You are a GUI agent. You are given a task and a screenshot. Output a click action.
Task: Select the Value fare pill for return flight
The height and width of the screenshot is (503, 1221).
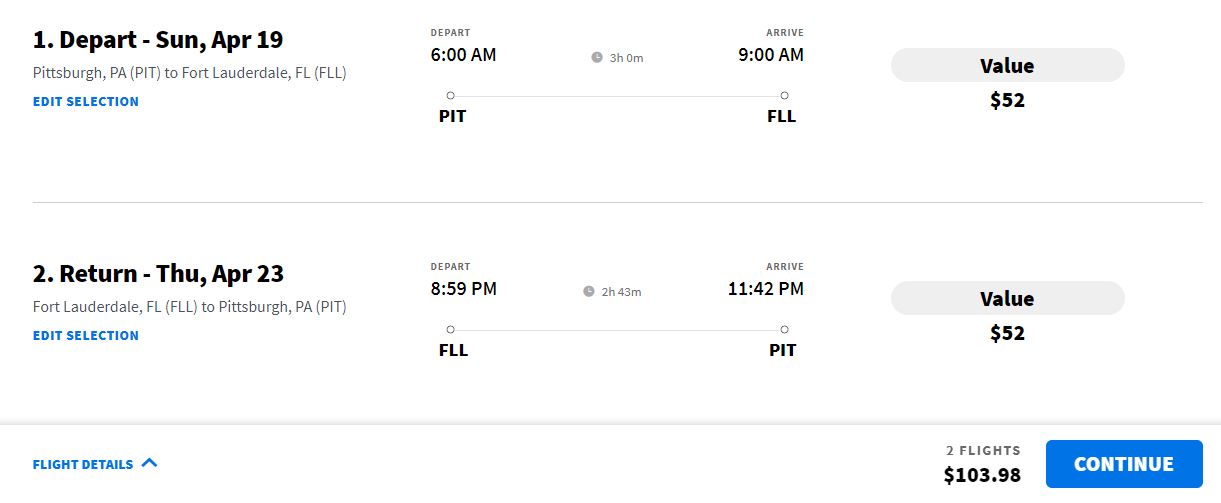pyautogui.click(x=1007, y=299)
